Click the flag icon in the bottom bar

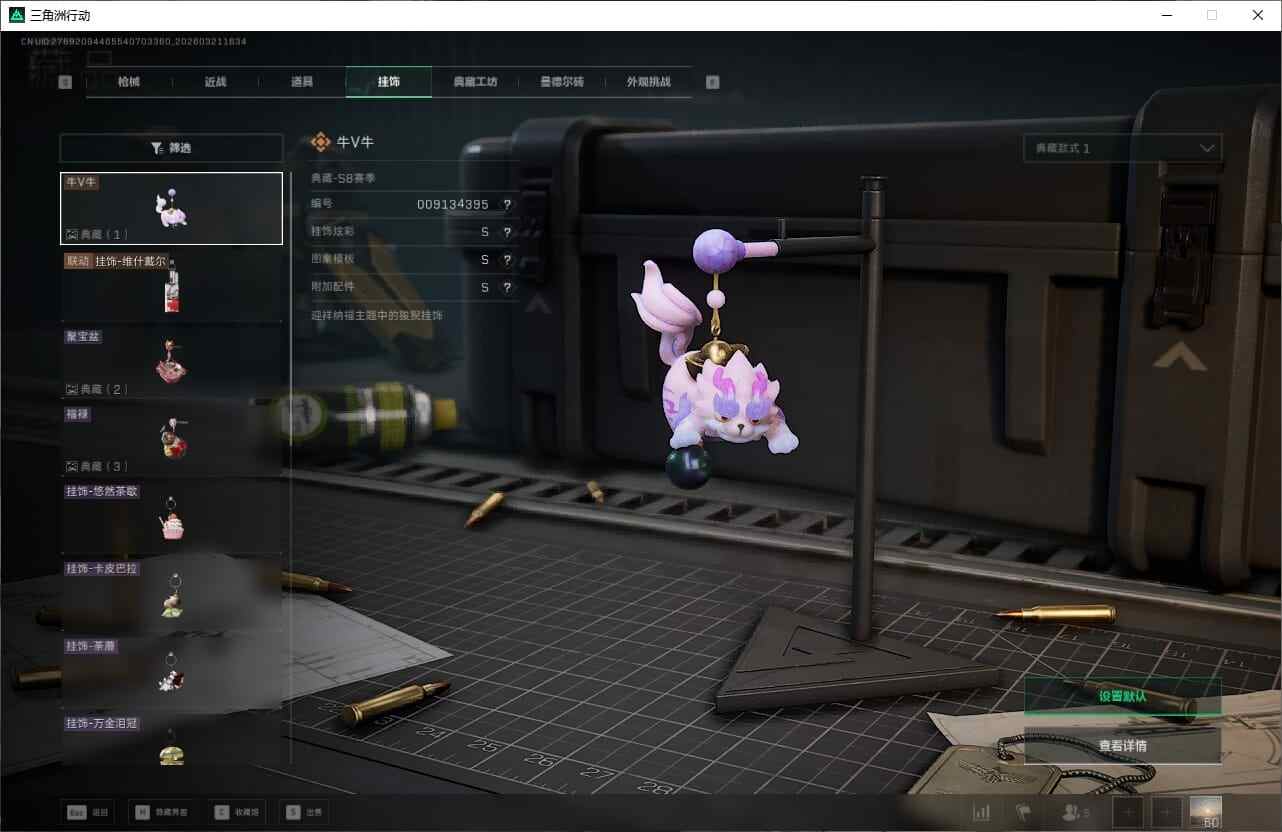point(1022,812)
